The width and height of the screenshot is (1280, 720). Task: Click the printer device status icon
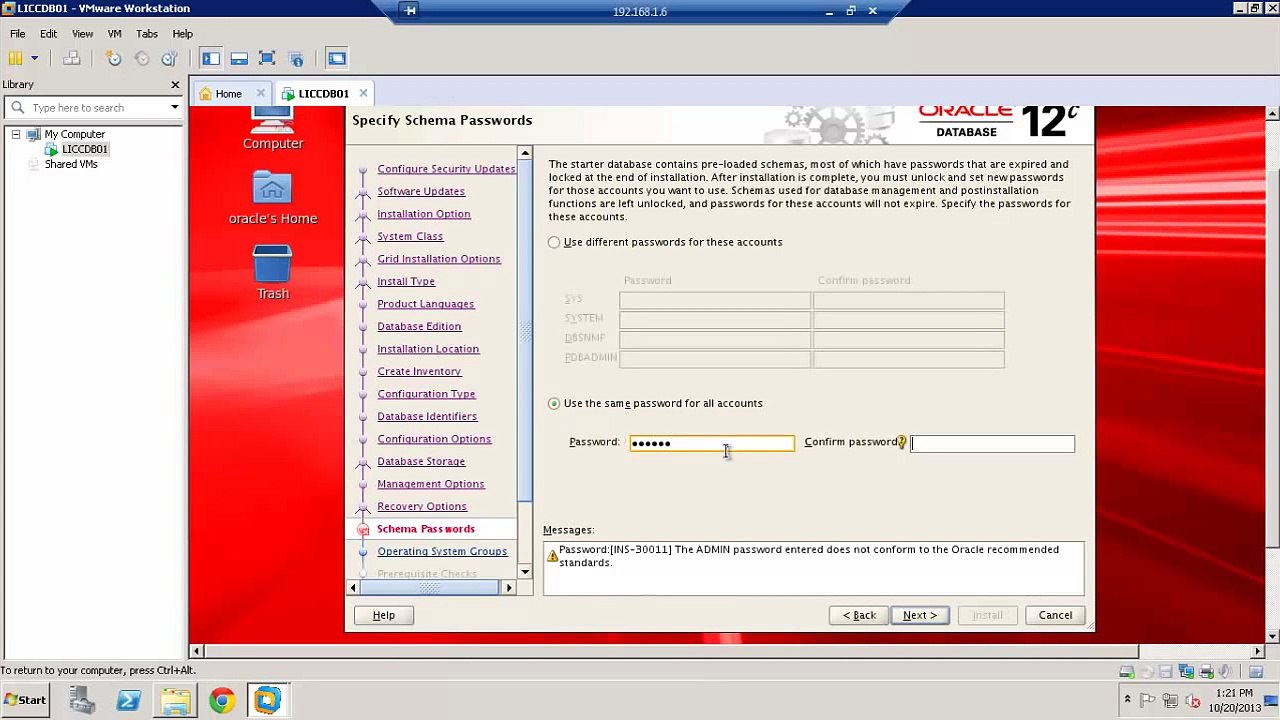(x=1207, y=672)
